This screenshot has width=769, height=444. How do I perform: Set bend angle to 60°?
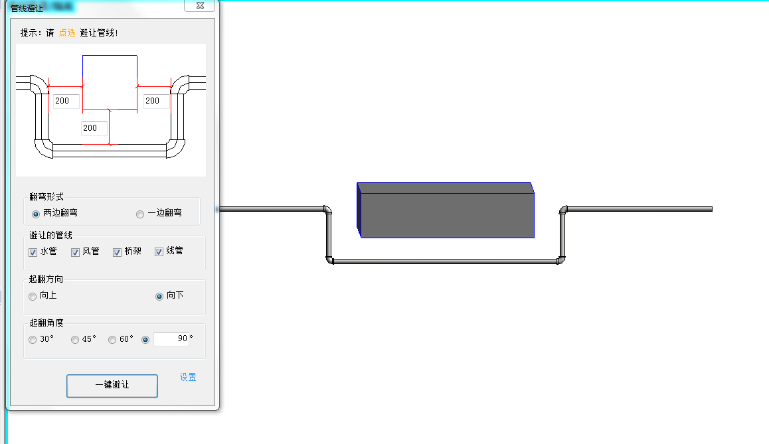tap(112, 340)
